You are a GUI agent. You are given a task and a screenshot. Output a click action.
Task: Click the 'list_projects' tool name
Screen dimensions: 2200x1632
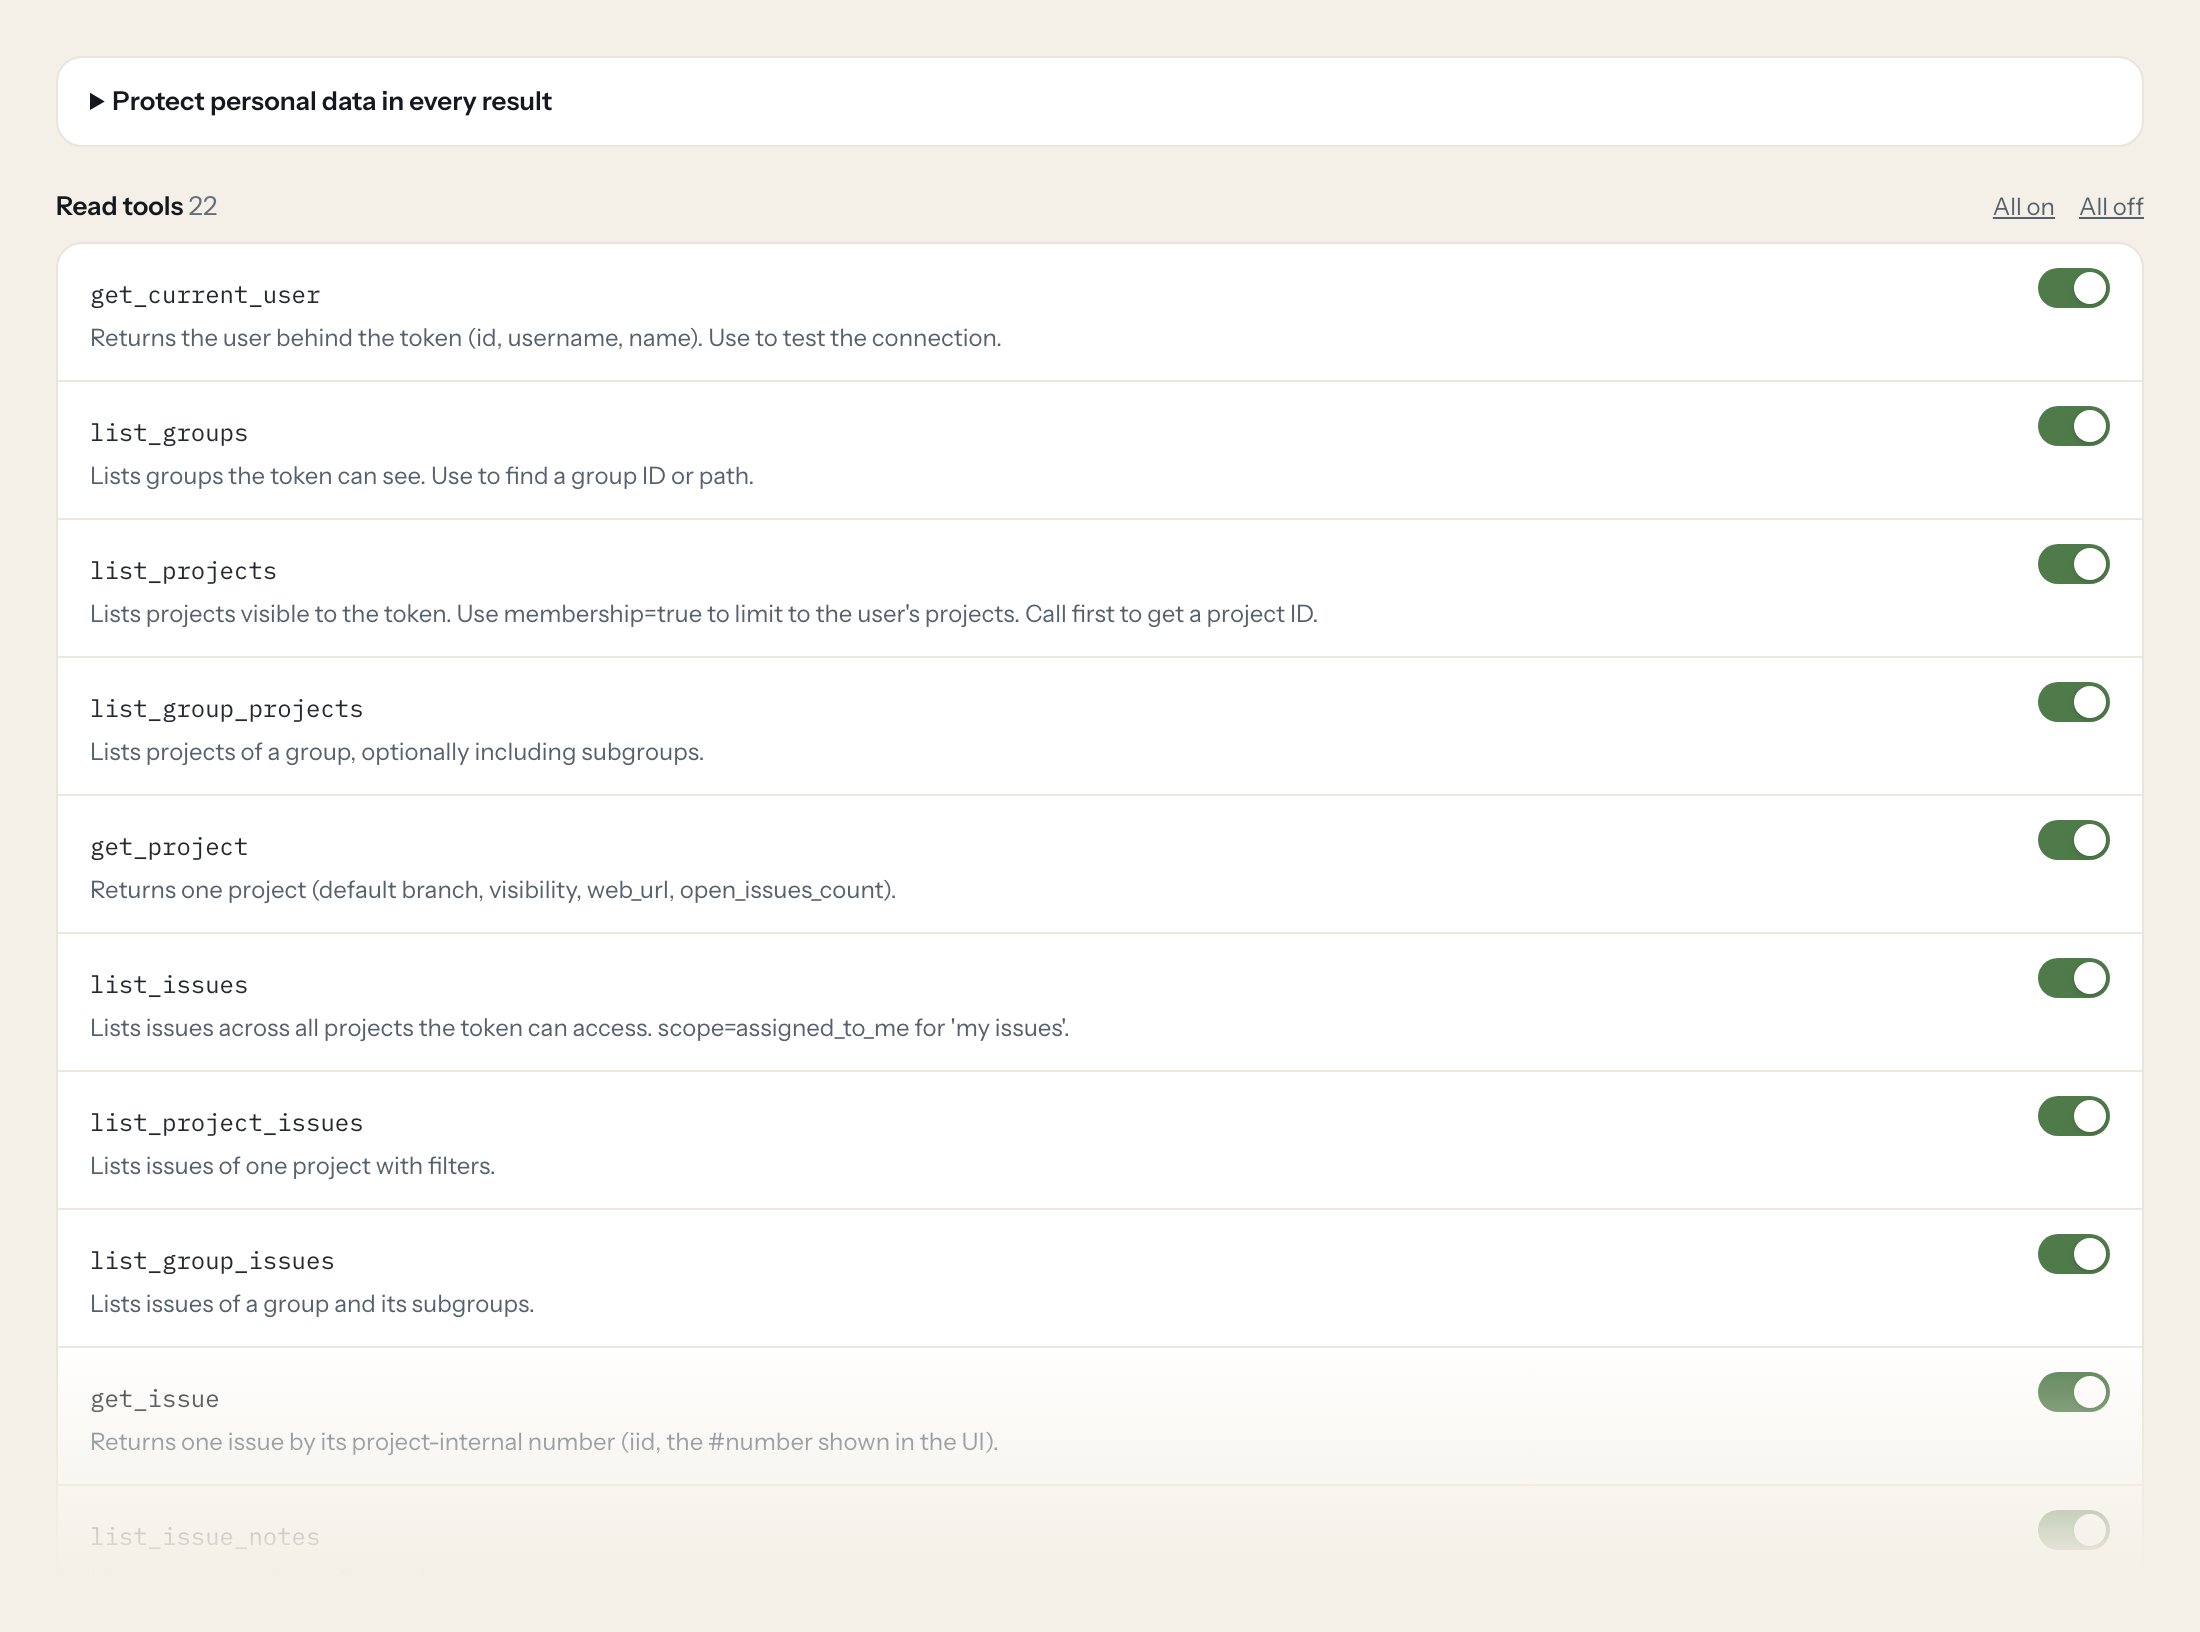coord(183,571)
